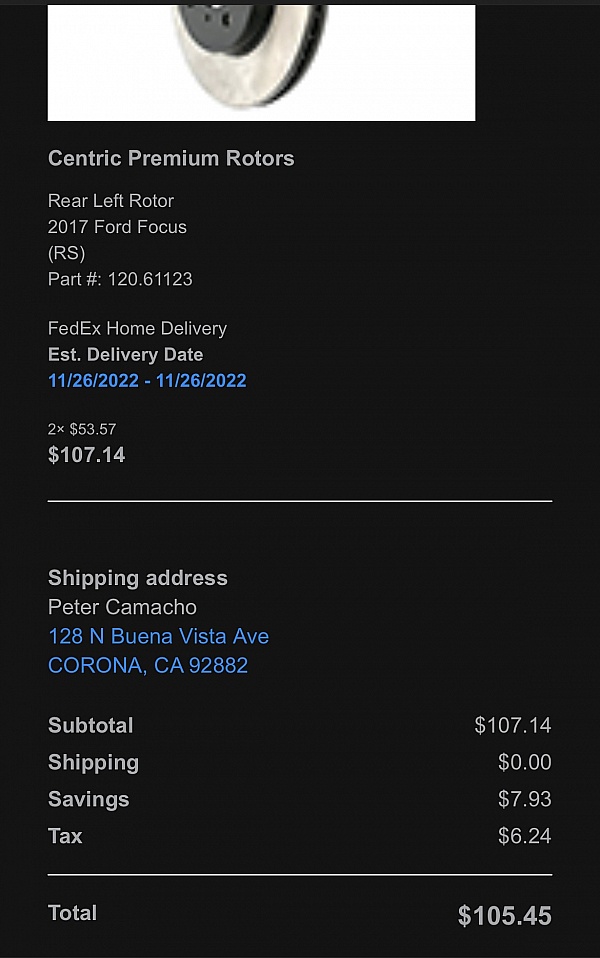Click the Total amount $105.45
Image resolution: width=600 pixels, height=958 pixels.
tap(504, 915)
